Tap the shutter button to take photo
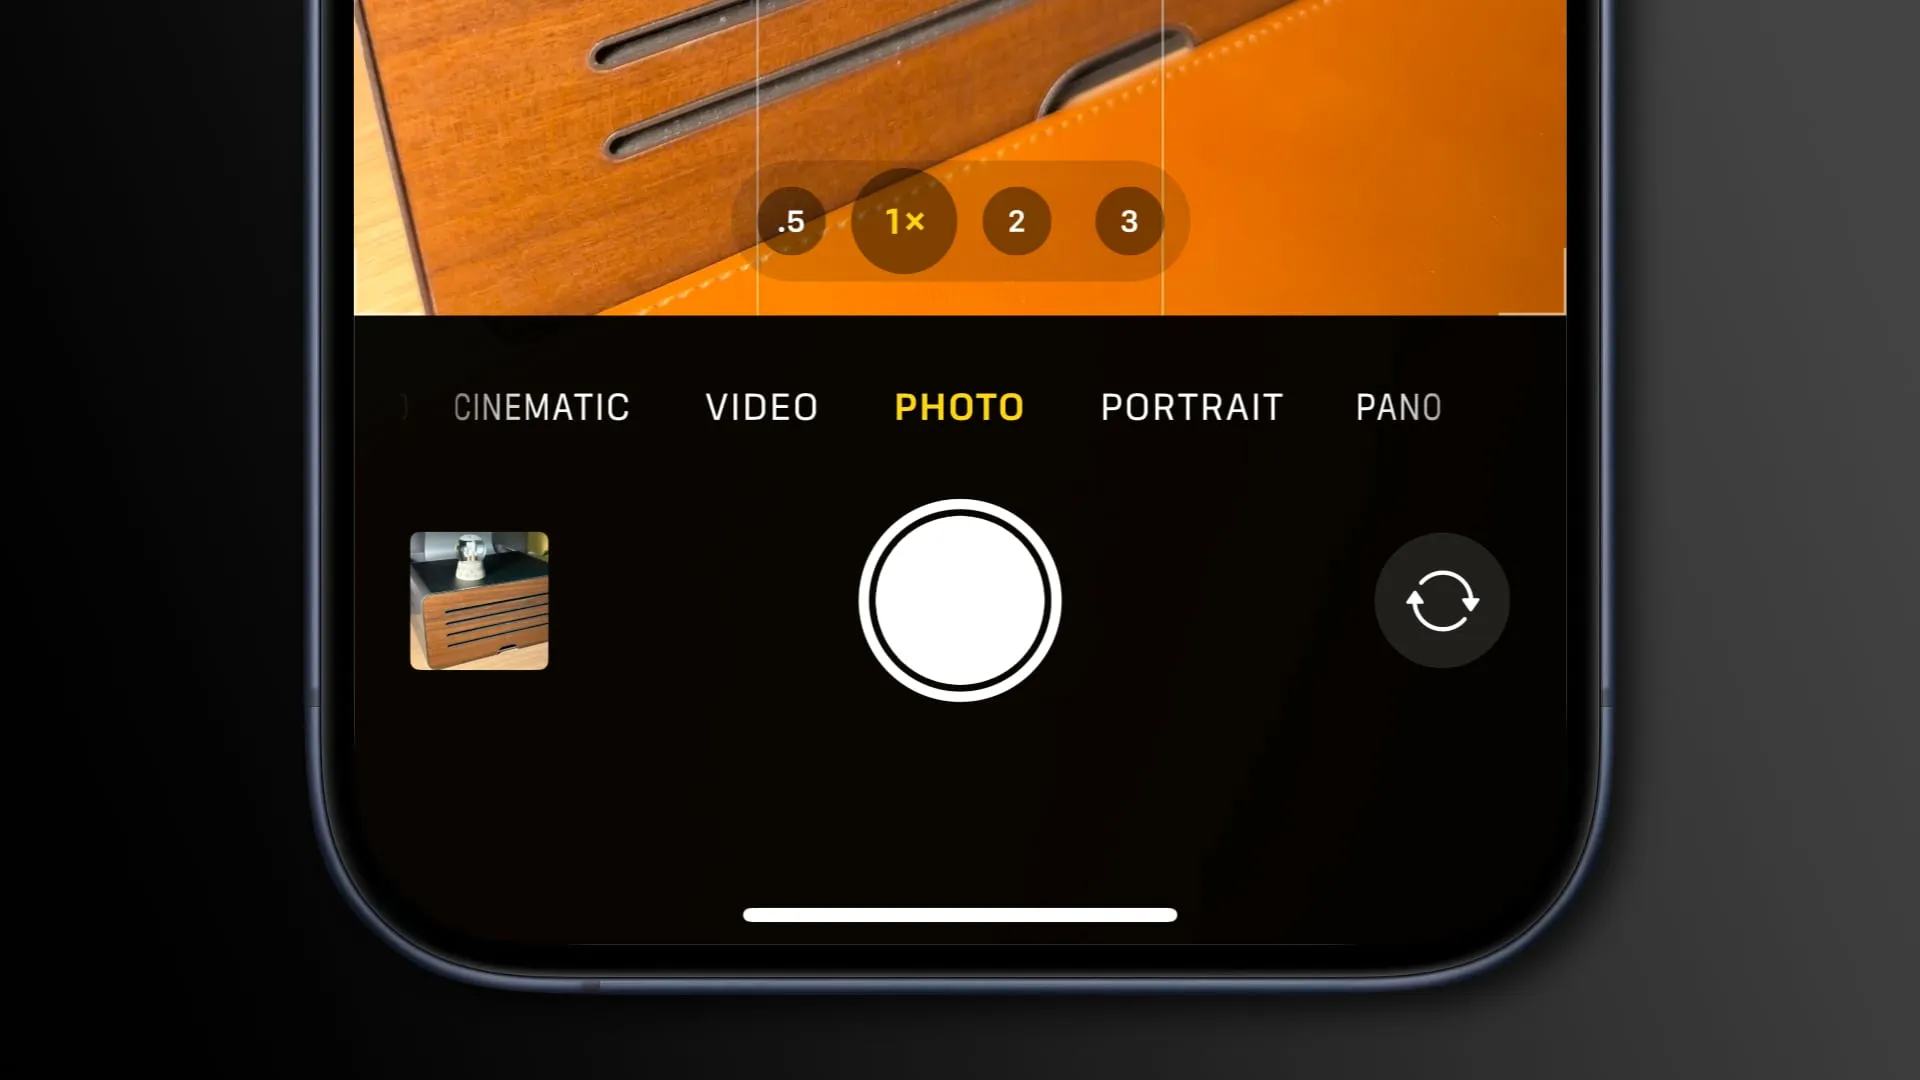The width and height of the screenshot is (1920, 1080). [x=960, y=601]
